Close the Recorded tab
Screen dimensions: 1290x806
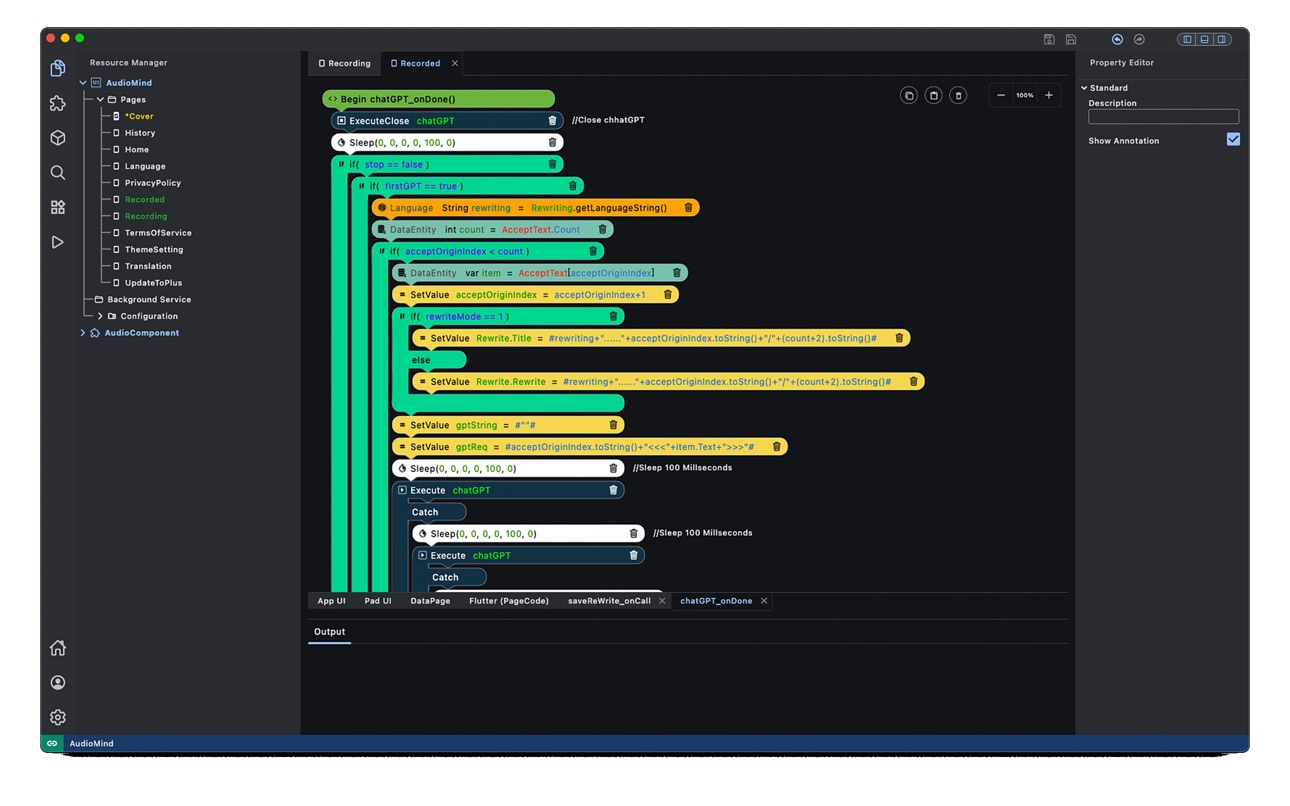click(x=455, y=63)
